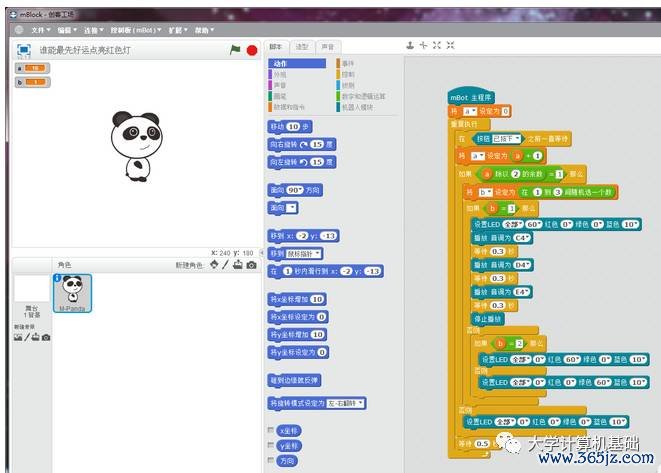Screen dimensions: 661x473
Task: Click the green flag to run program
Action: [x=235, y=49]
